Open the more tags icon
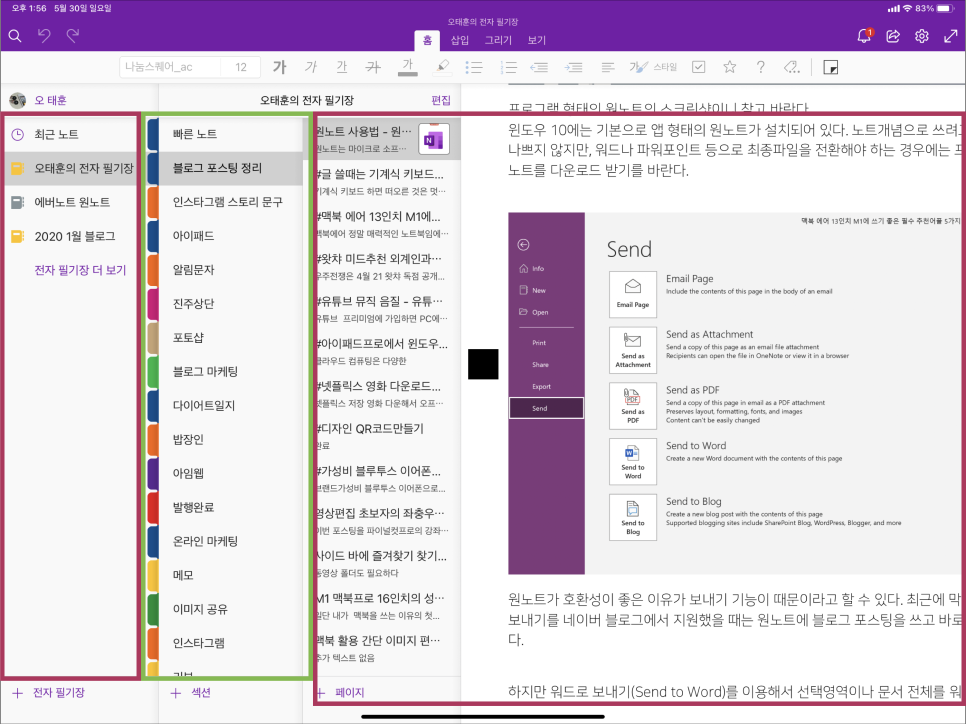 coord(792,67)
